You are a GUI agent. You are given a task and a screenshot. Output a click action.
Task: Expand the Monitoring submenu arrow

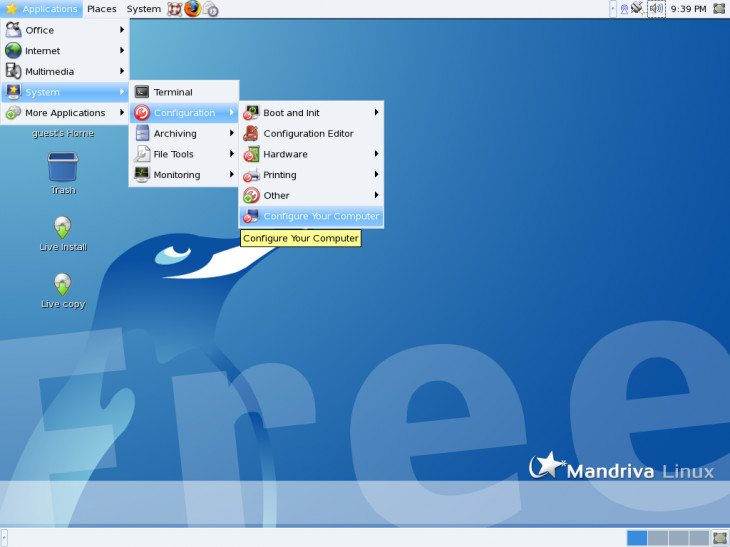232,174
